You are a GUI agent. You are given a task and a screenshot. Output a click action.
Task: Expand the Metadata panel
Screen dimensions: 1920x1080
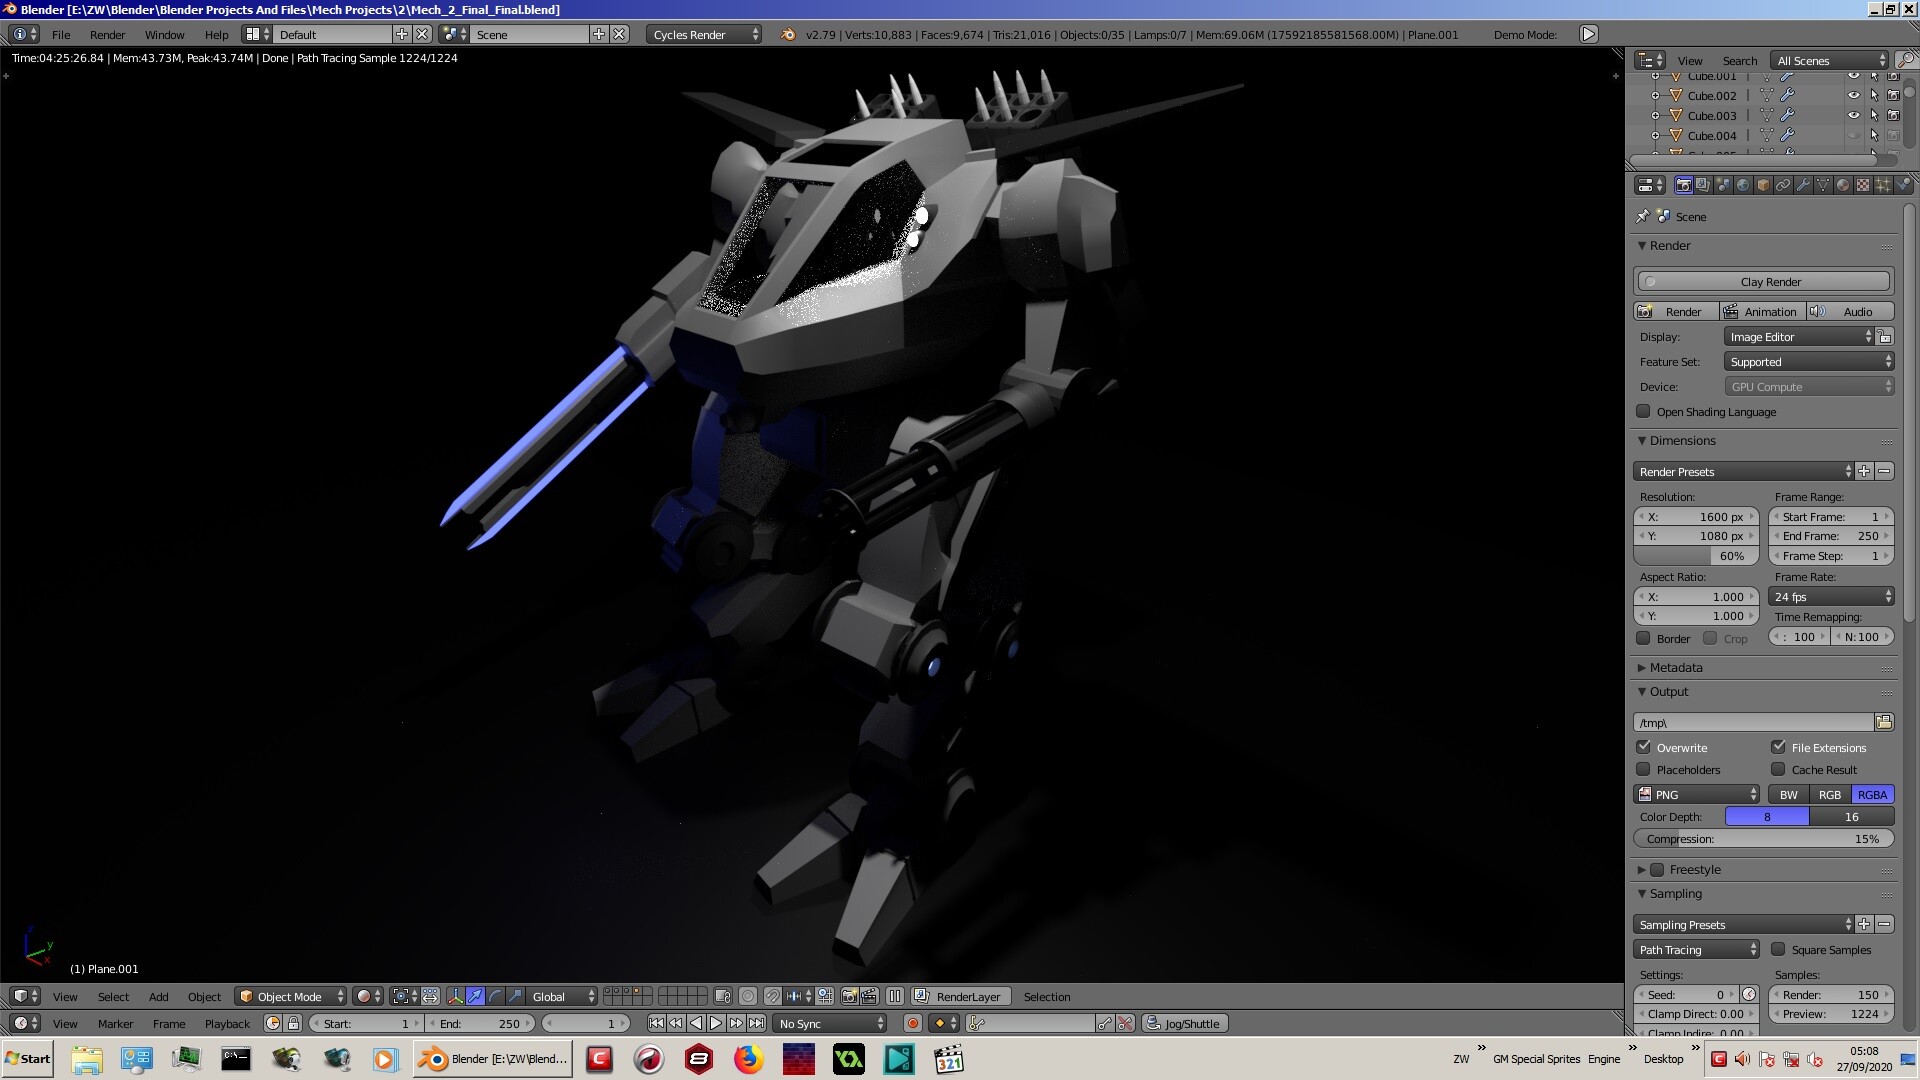(x=1675, y=667)
